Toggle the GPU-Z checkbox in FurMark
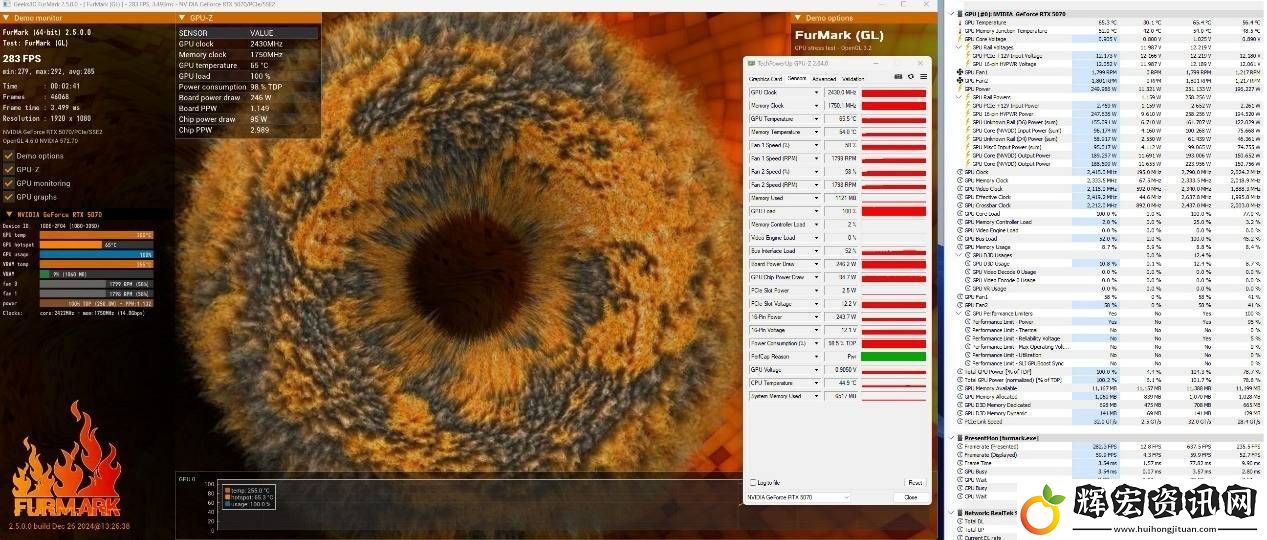 pyautogui.click(x=9, y=169)
